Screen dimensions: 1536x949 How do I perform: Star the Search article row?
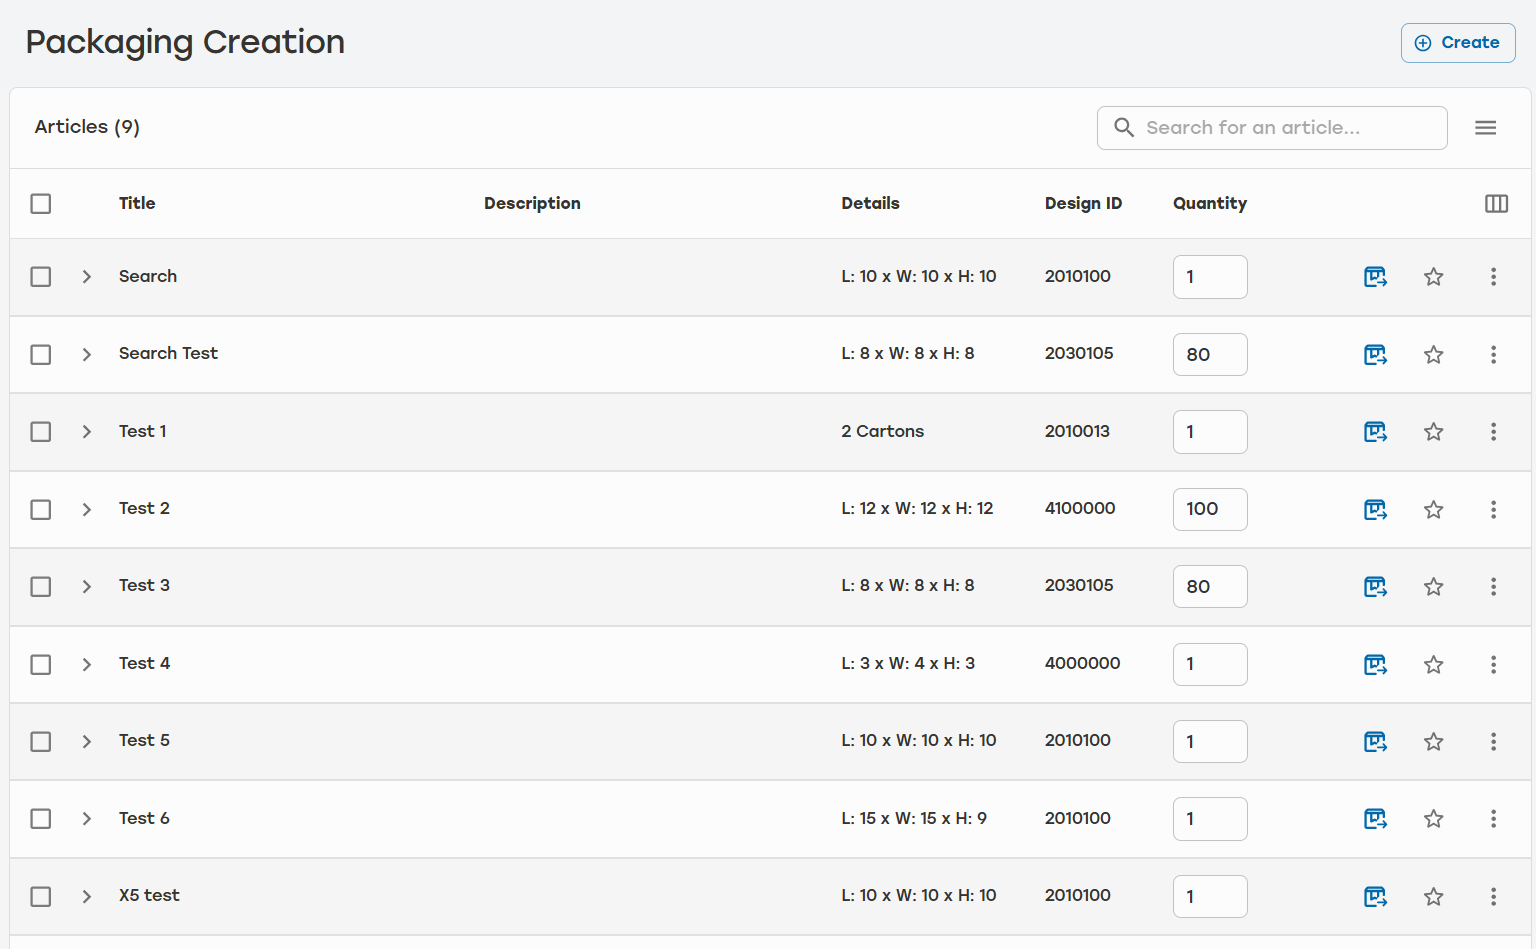1434,277
